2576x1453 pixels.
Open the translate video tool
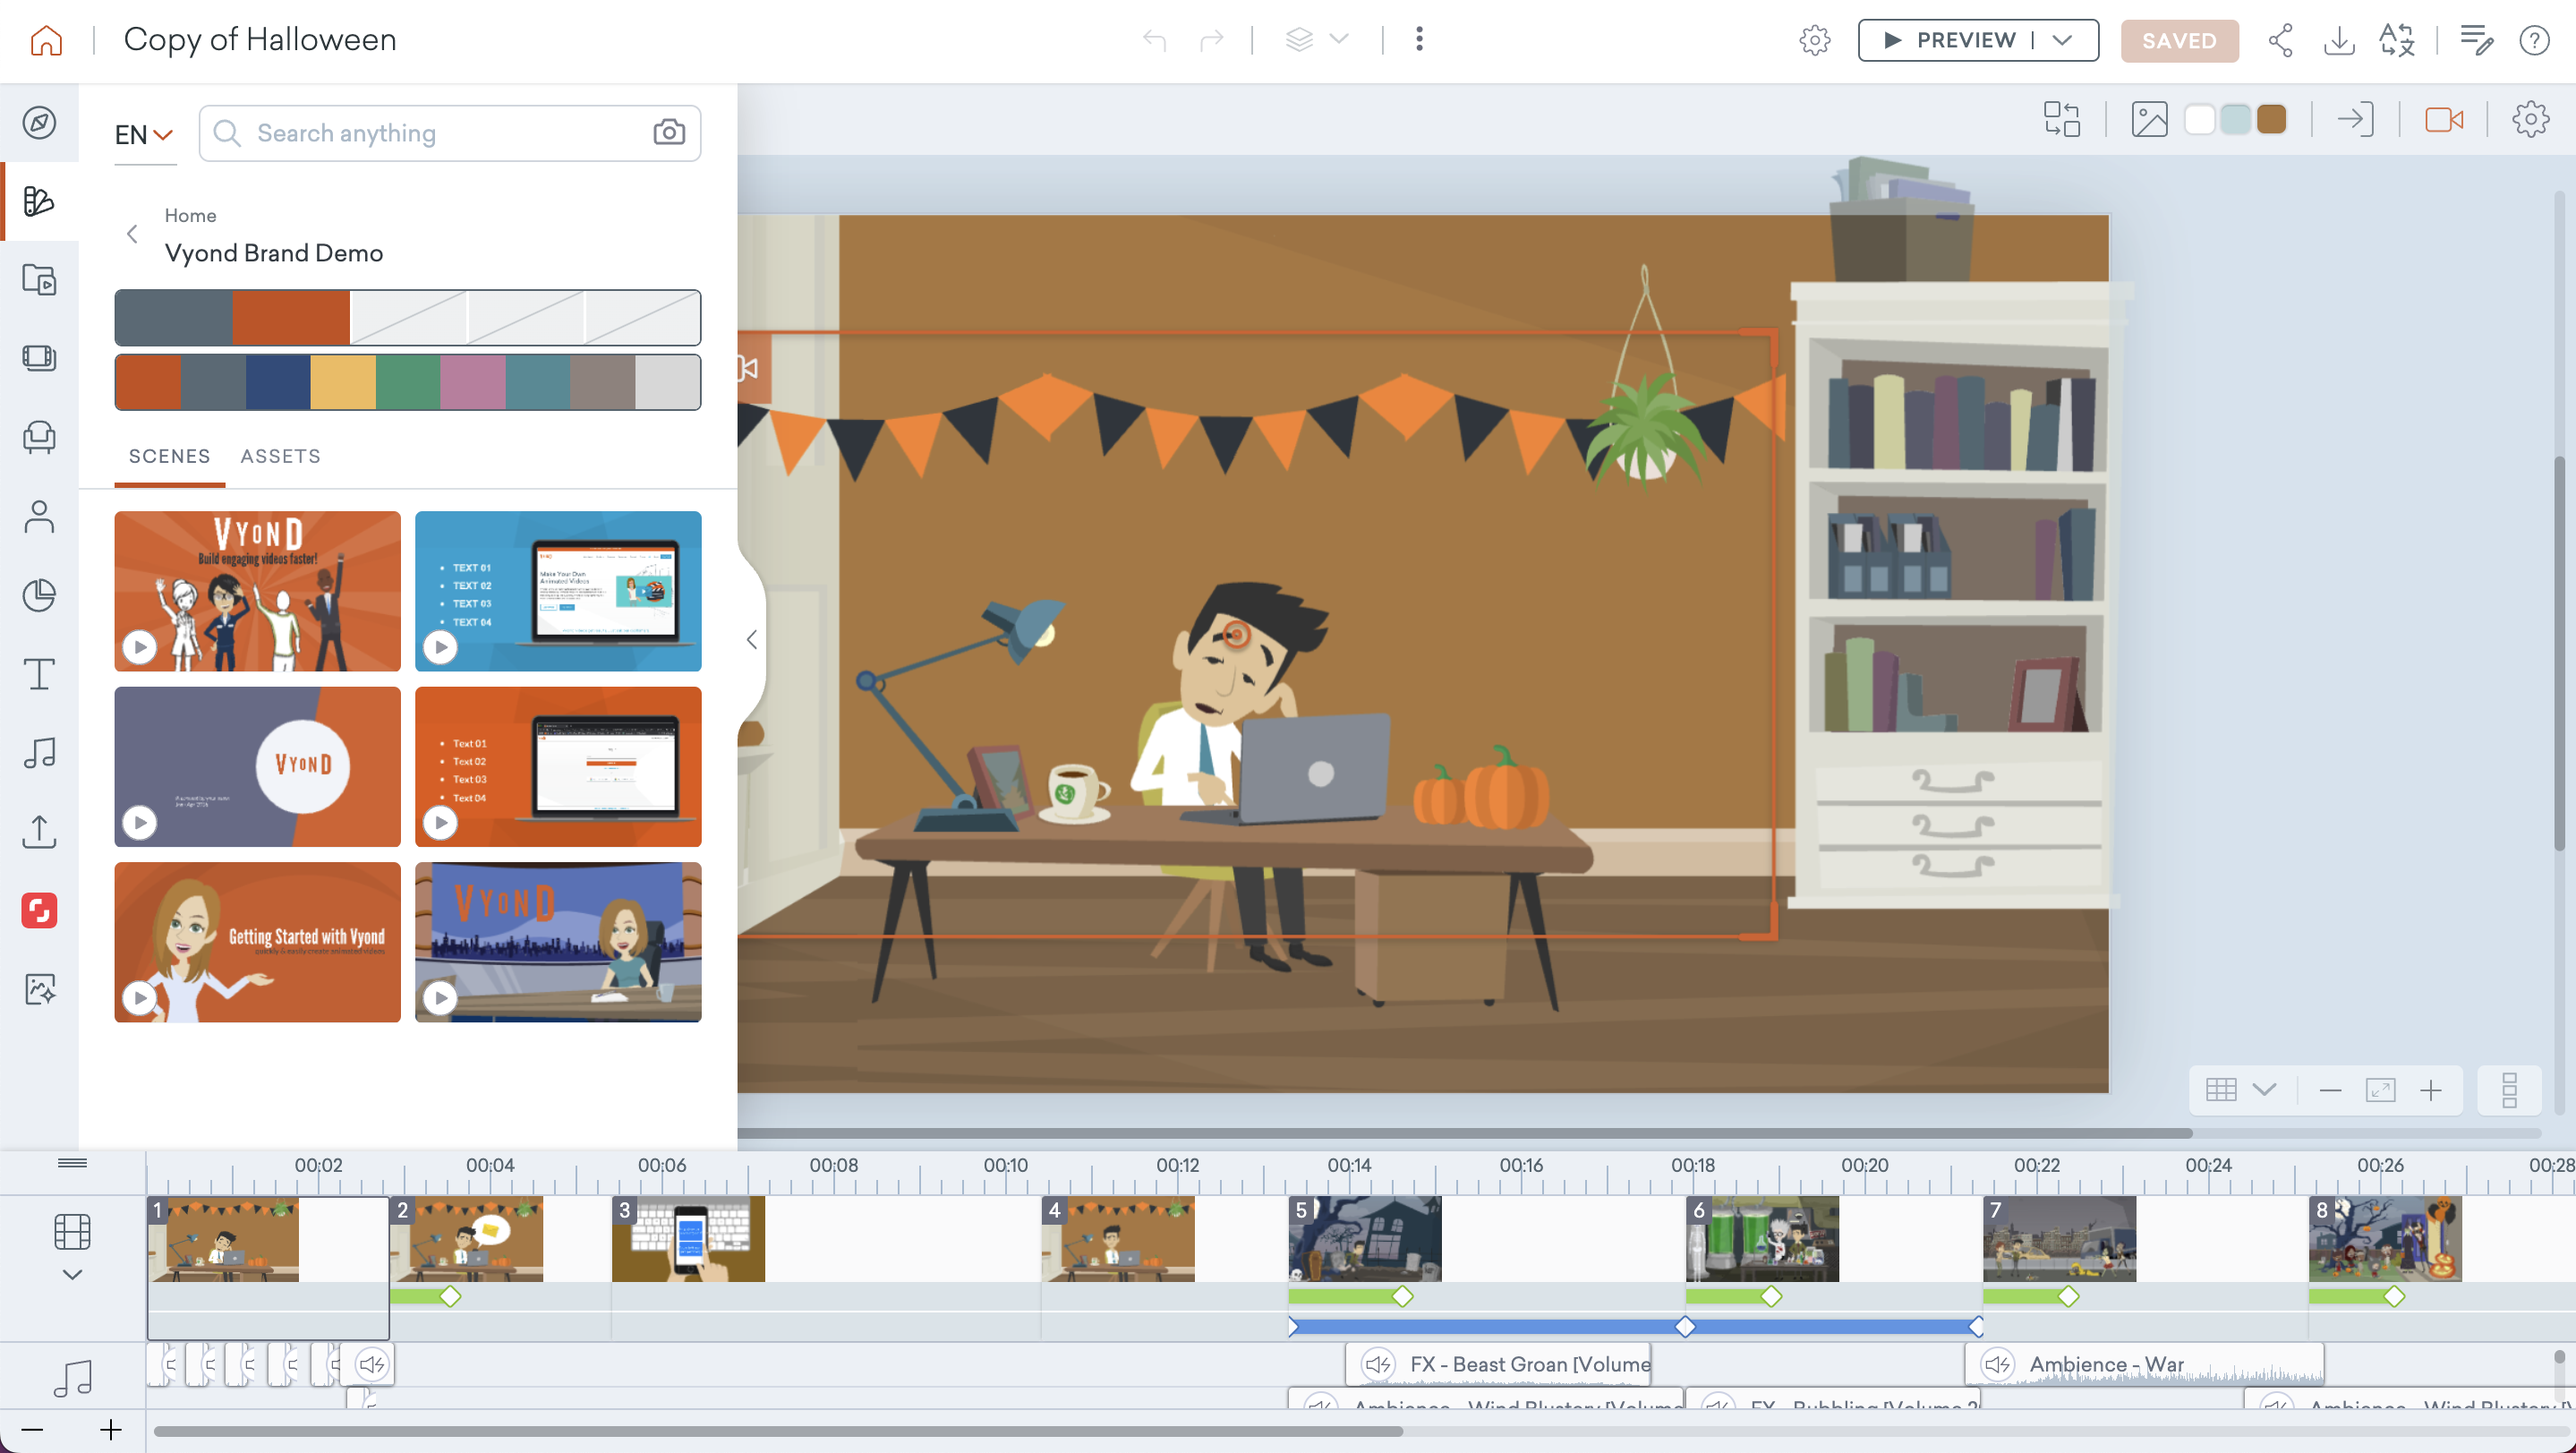point(2397,40)
